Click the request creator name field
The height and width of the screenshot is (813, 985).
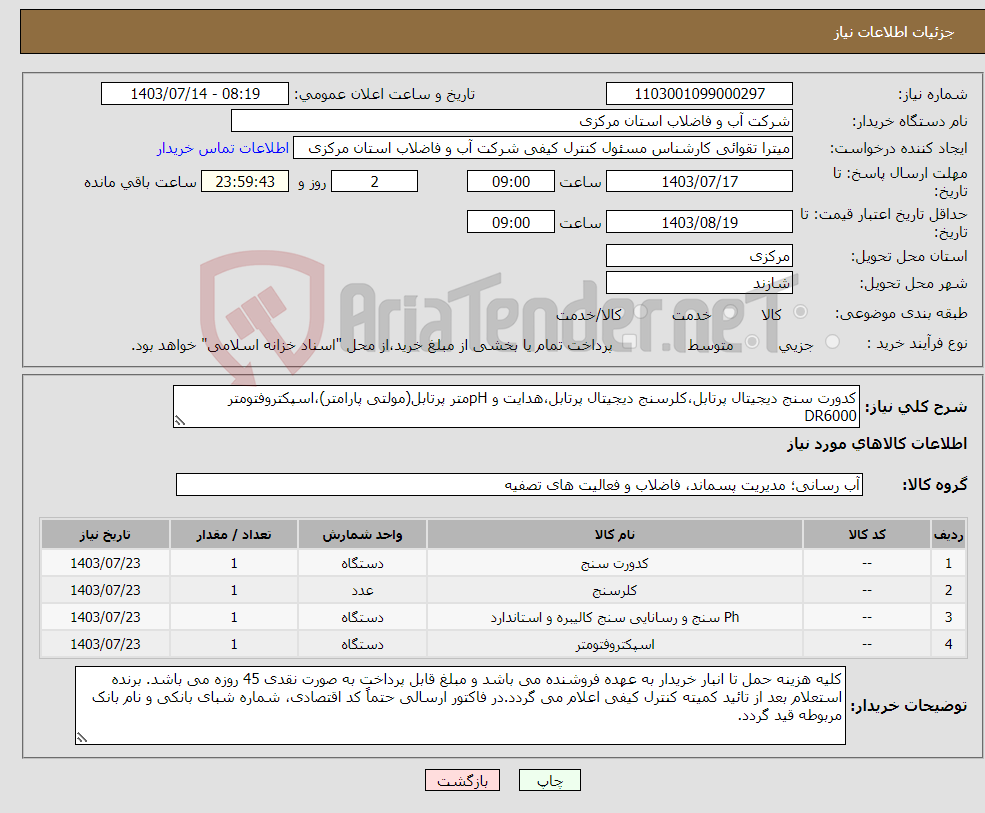click(543, 148)
